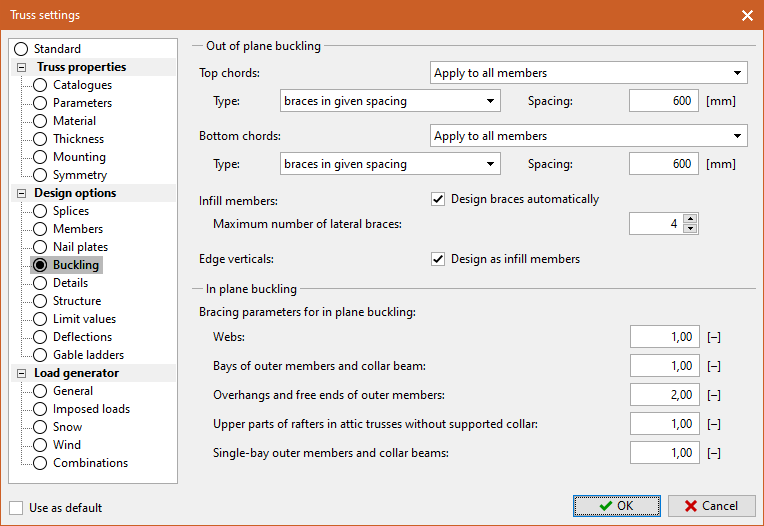Viewport: 764px width, 526px height.
Task: Click the Top chords Spacing input field
Action: pyautogui.click(x=664, y=101)
